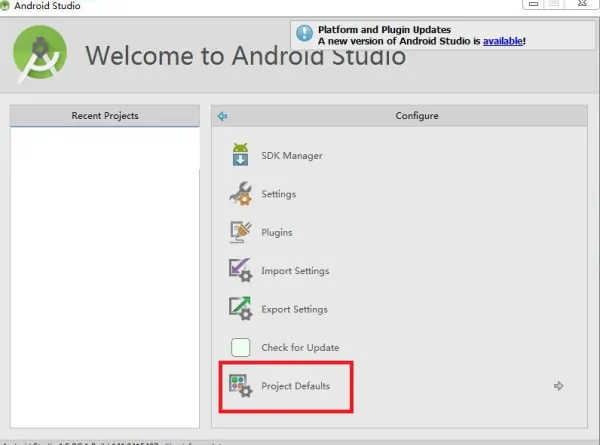Click the Configure panel title
The width and height of the screenshot is (600, 445).
point(417,116)
